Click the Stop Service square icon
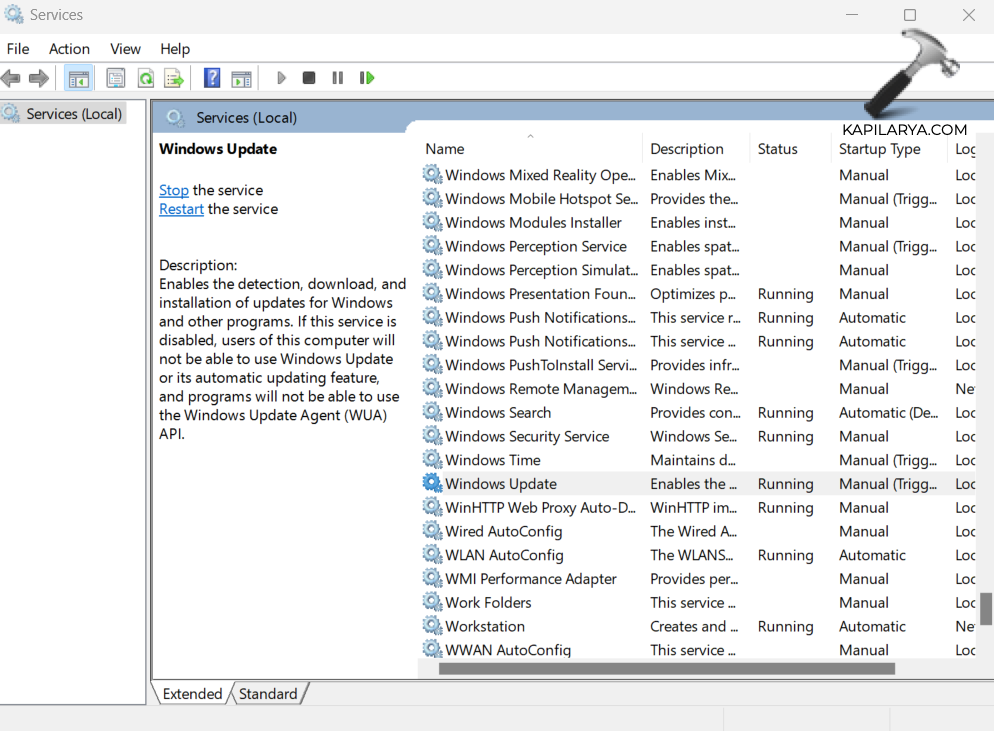This screenshot has height=731, width=994. 309,78
